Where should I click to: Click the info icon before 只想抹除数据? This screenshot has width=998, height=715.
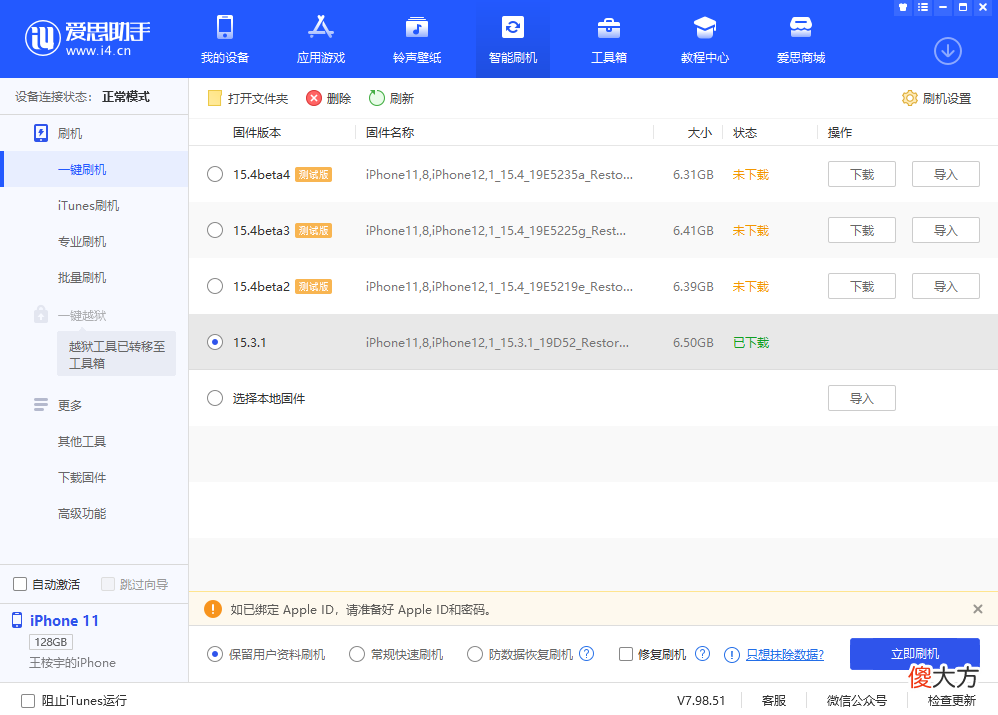[732, 655]
